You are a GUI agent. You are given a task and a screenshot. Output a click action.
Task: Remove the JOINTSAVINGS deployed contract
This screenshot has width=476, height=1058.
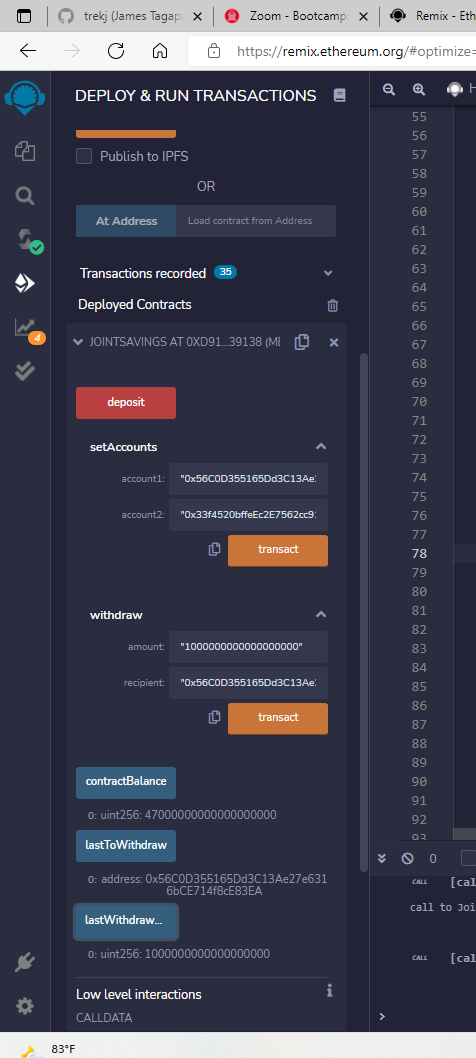tap(334, 343)
